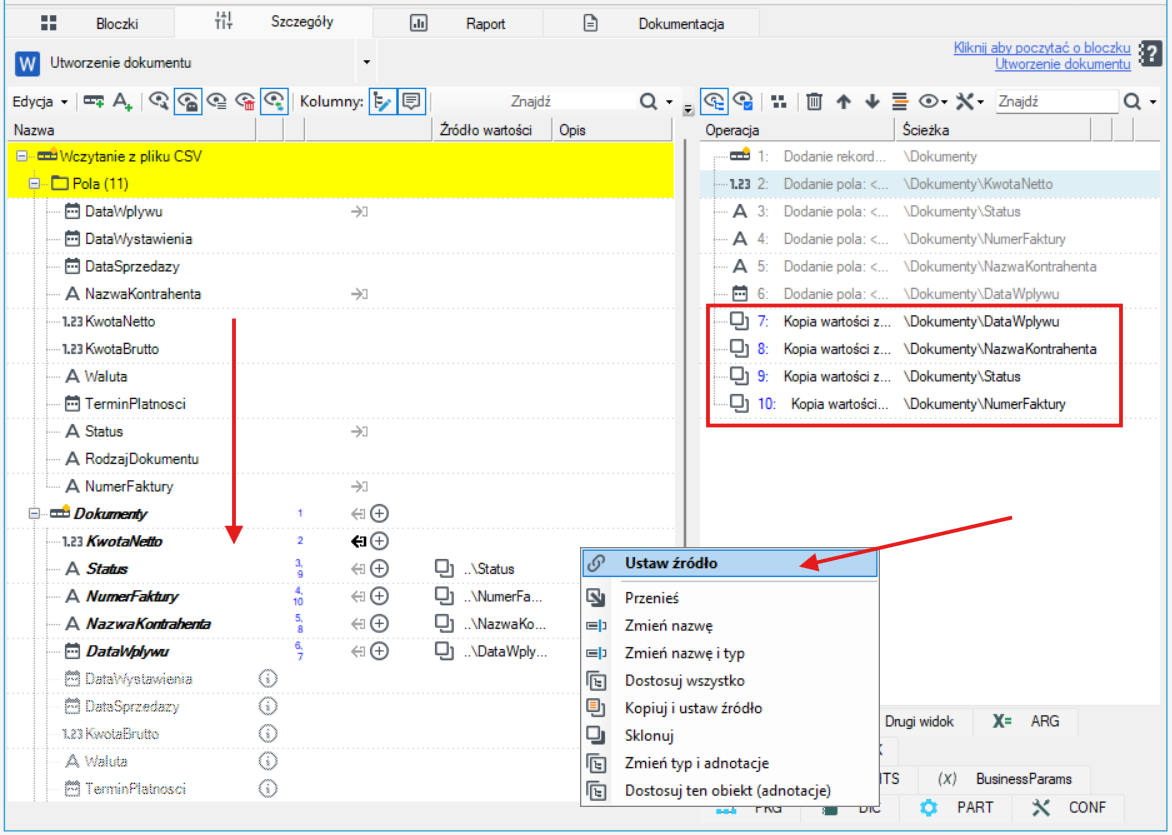Click the plus circle on the Dokumenty row
1172x835 pixels.
(380, 514)
